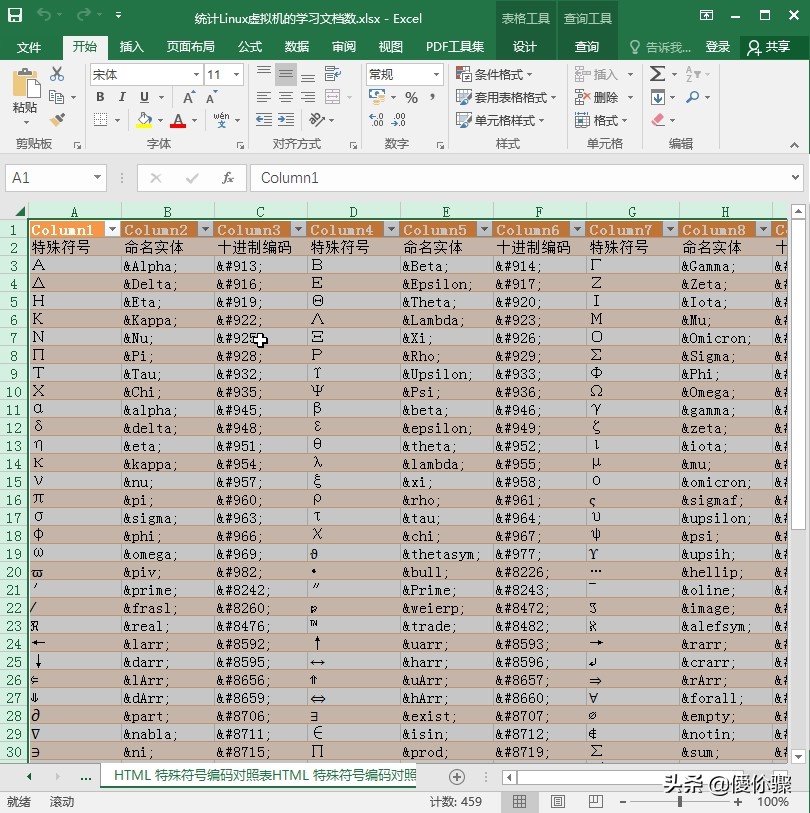
Task: Switch to the 公式 Formulas tab
Action: click(x=250, y=47)
